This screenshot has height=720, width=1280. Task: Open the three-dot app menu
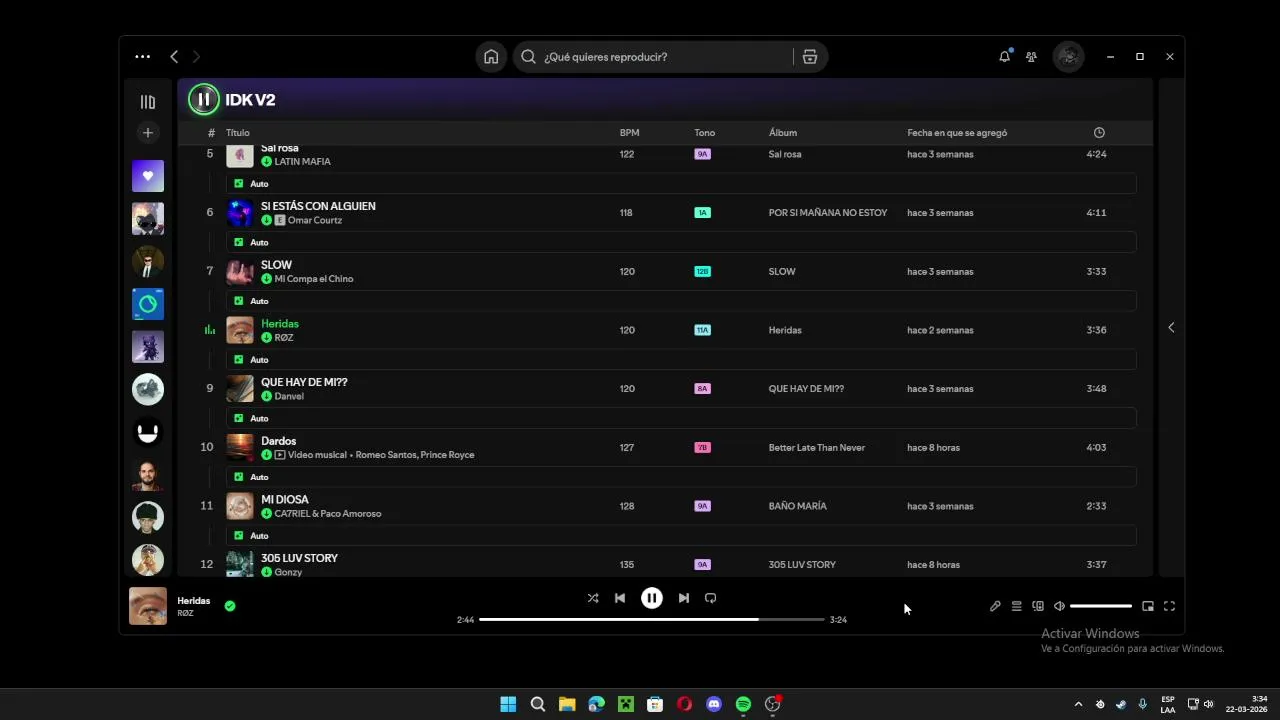pyautogui.click(x=143, y=57)
